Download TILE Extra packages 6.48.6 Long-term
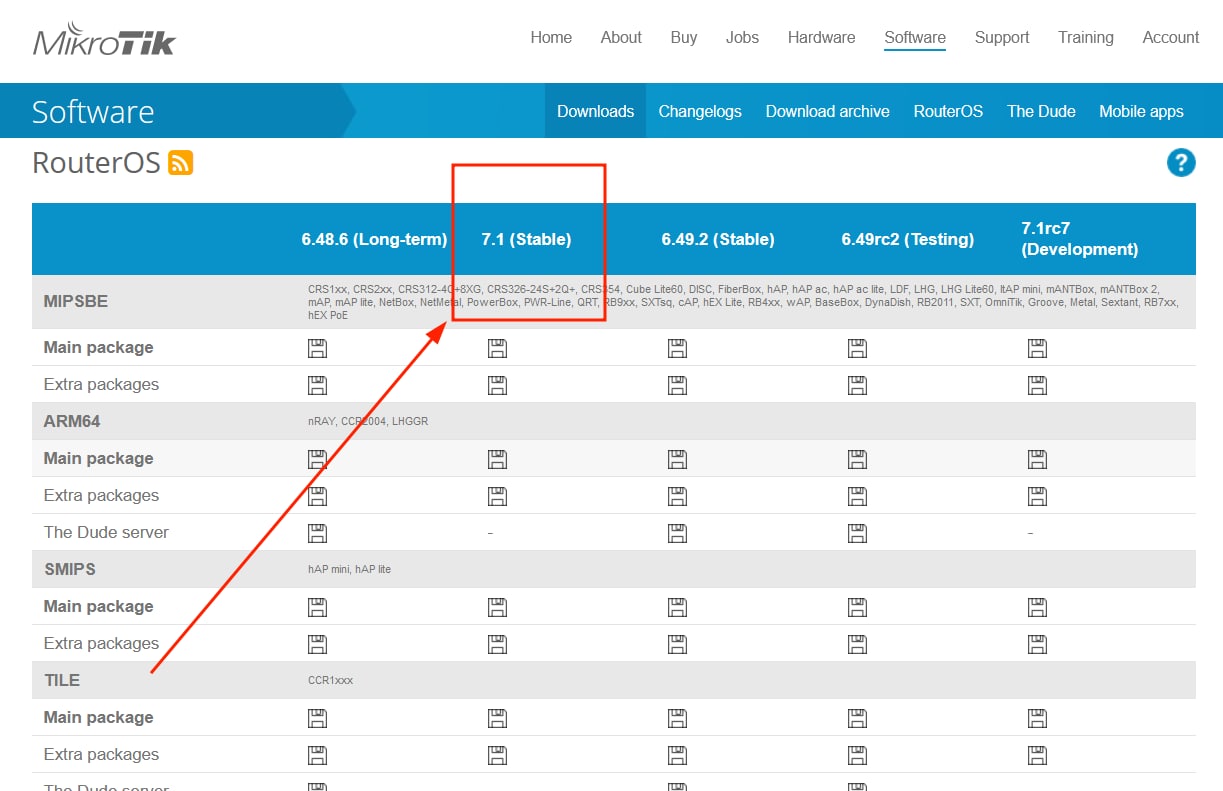This screenshot has width=1223, height=791. 317,755
